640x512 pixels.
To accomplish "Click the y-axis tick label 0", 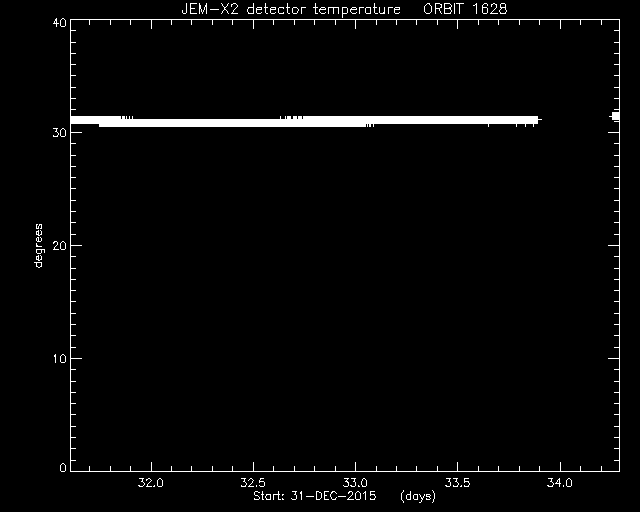I will coord(63,467).
